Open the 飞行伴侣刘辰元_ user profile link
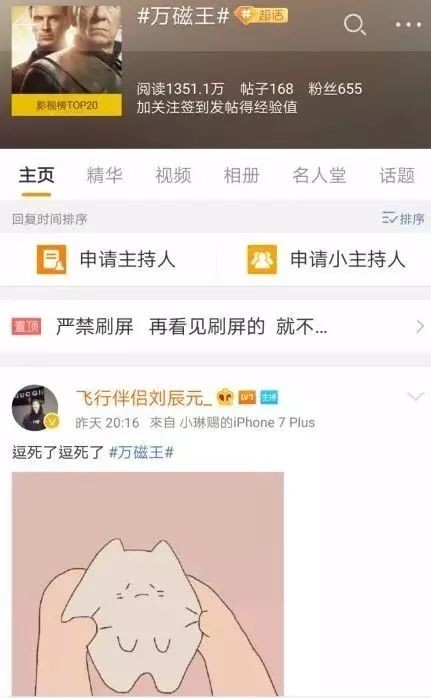431x698 pixels. (143, 397)
